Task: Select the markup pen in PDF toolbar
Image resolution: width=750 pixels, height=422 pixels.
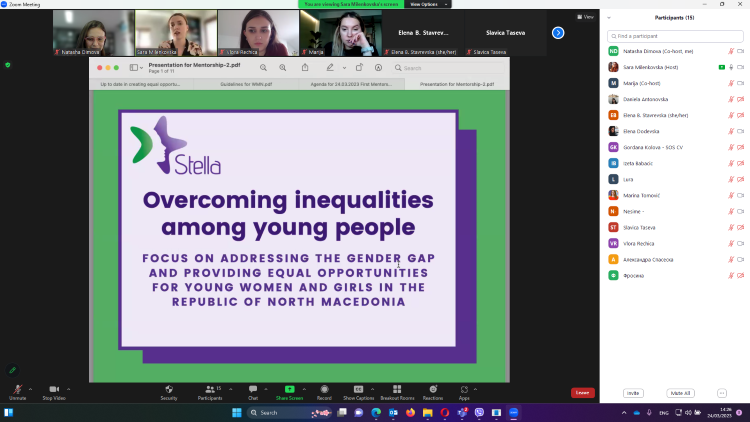Action: click(x=330, y=67)
